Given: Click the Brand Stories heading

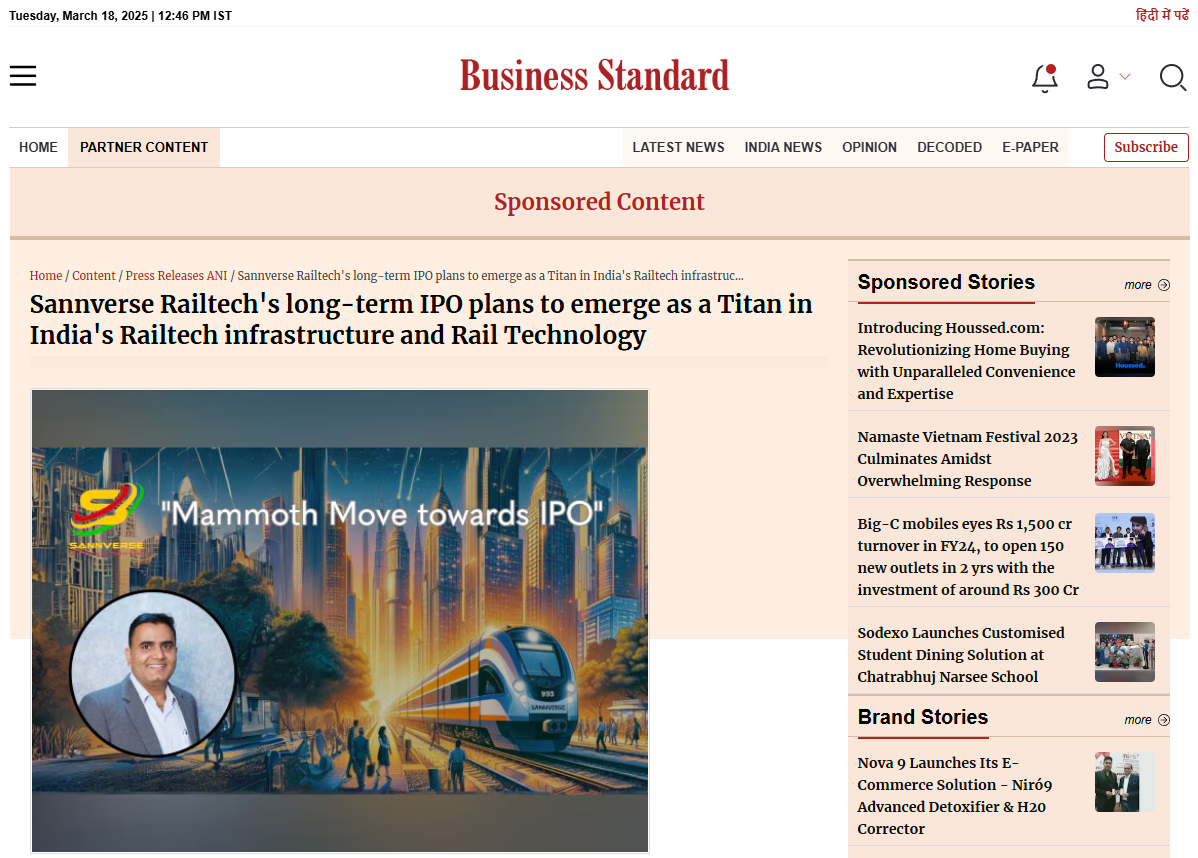Looking at the screenshot, I should [x=922, y=717].
